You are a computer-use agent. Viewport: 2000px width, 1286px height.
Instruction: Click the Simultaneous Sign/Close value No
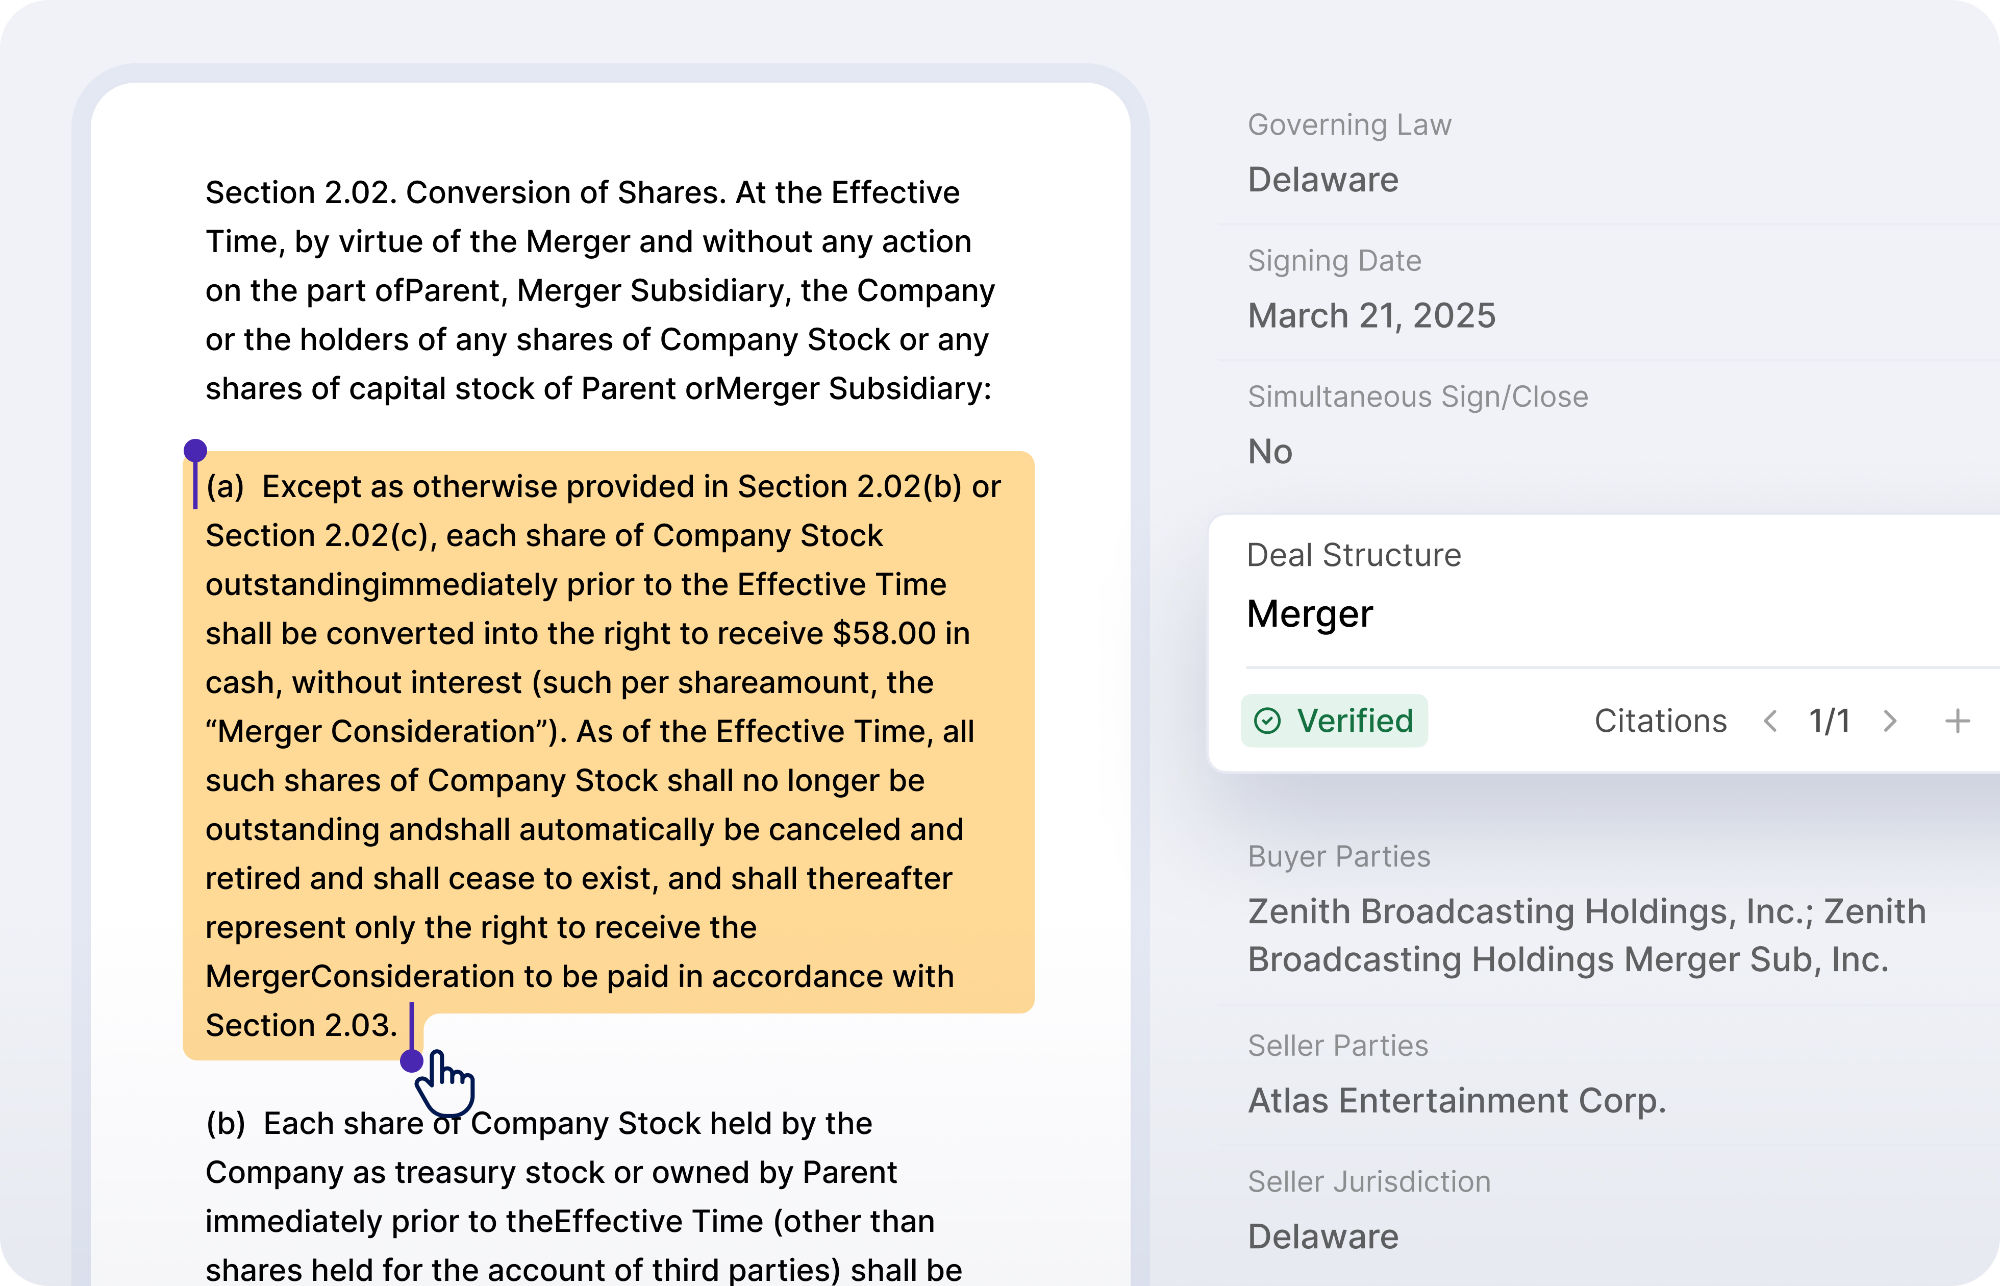1270,452
